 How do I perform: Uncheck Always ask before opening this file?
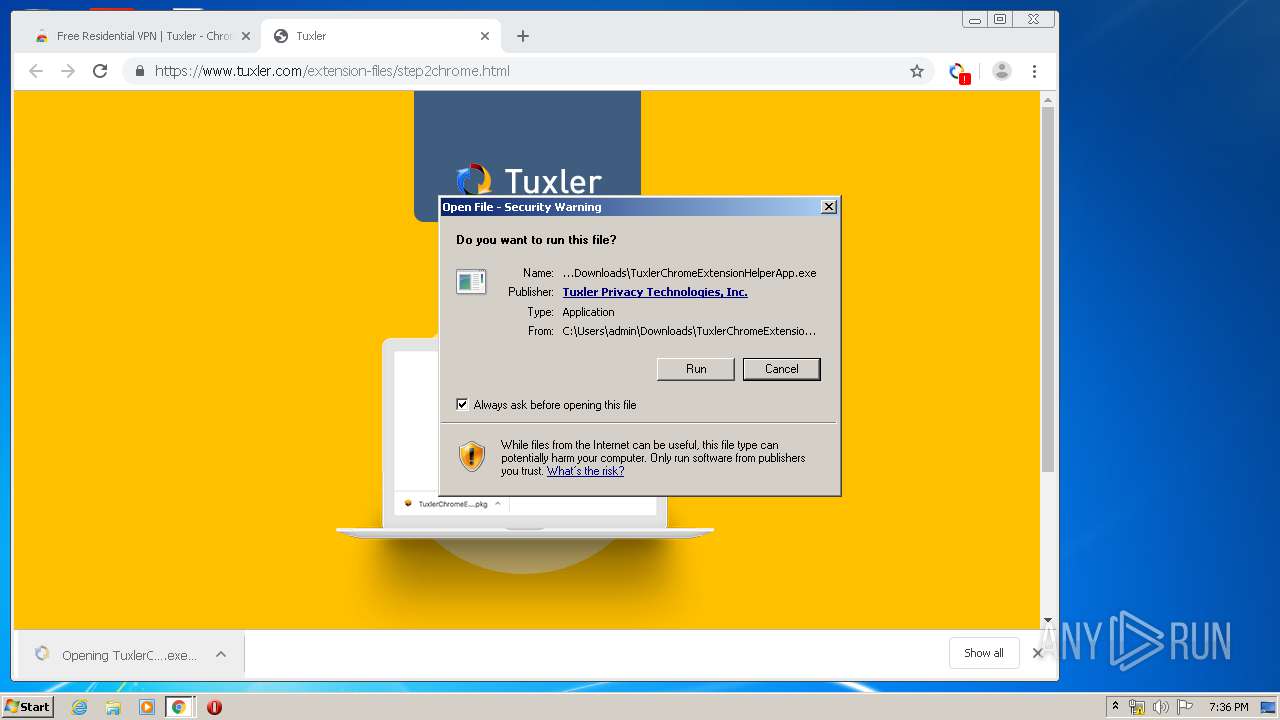pos(462,405)
